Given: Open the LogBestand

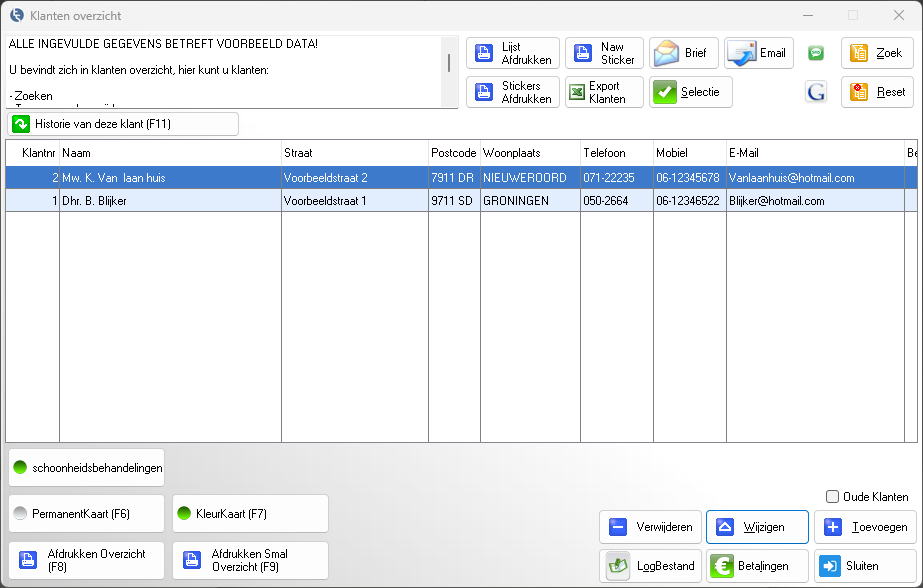Looking at the screenshot, I should pyautogui.click(x=650, y=566).
